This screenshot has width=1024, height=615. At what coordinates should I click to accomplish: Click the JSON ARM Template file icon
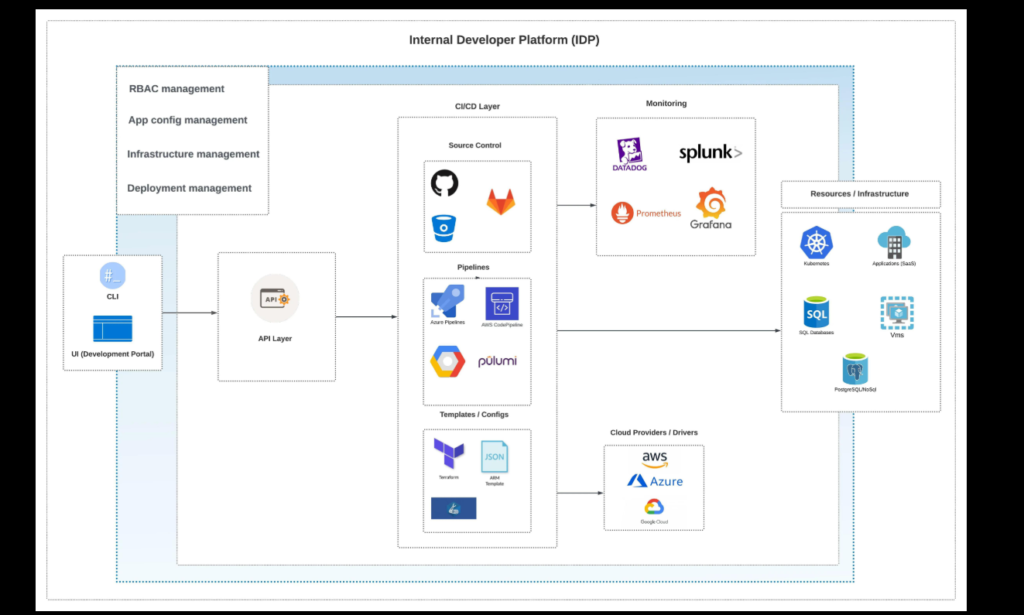[494, 457]
